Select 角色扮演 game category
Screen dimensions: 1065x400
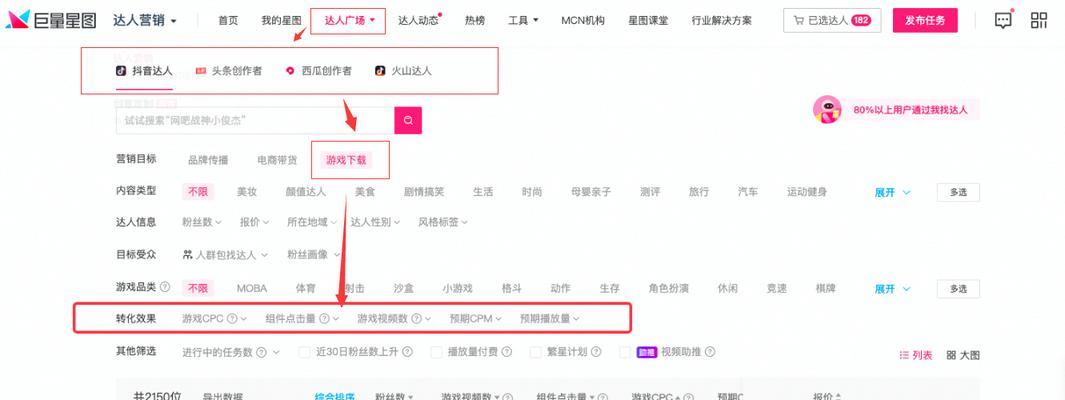coord(668,288)
